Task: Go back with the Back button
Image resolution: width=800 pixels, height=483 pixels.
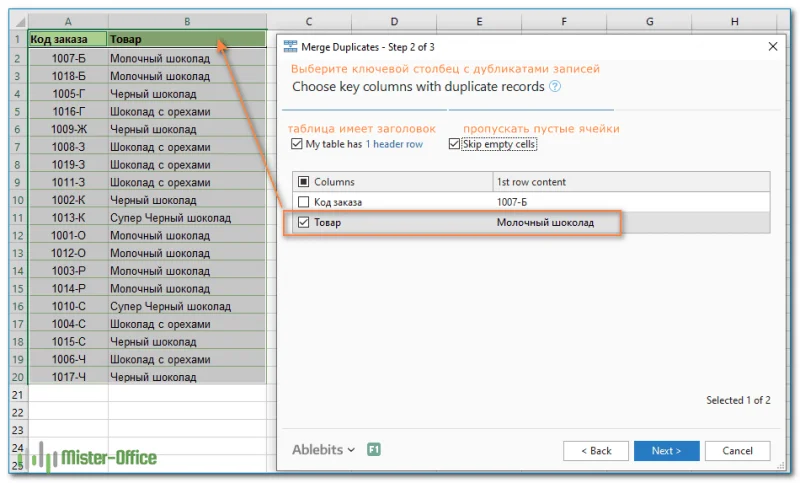Action: pyautogui.click(x=594, y=451)
